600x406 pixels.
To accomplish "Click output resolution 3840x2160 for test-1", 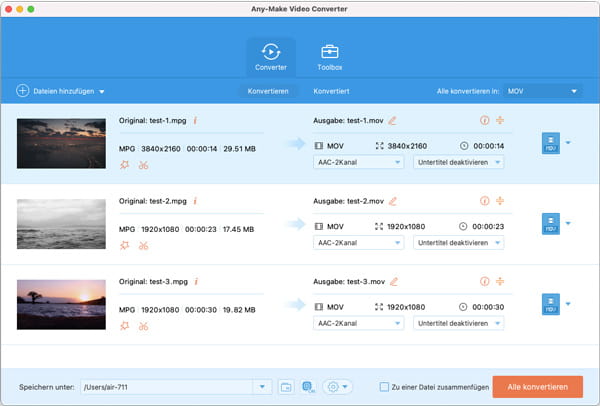I will [x=407, y=146].
